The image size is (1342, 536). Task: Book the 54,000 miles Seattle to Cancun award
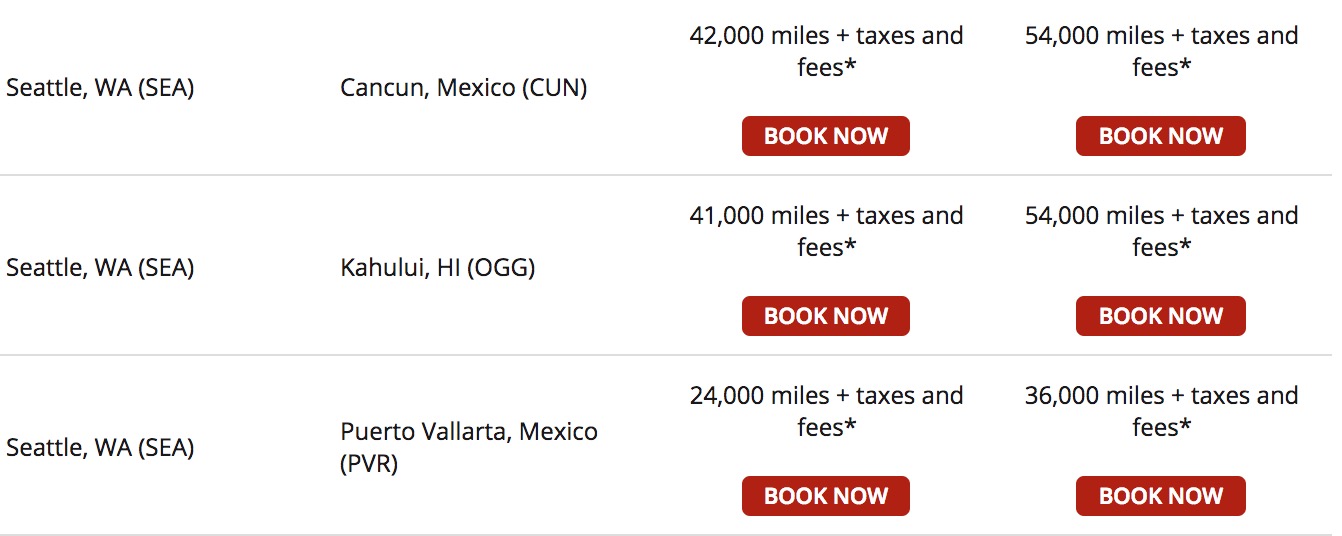click(1160, 136)
